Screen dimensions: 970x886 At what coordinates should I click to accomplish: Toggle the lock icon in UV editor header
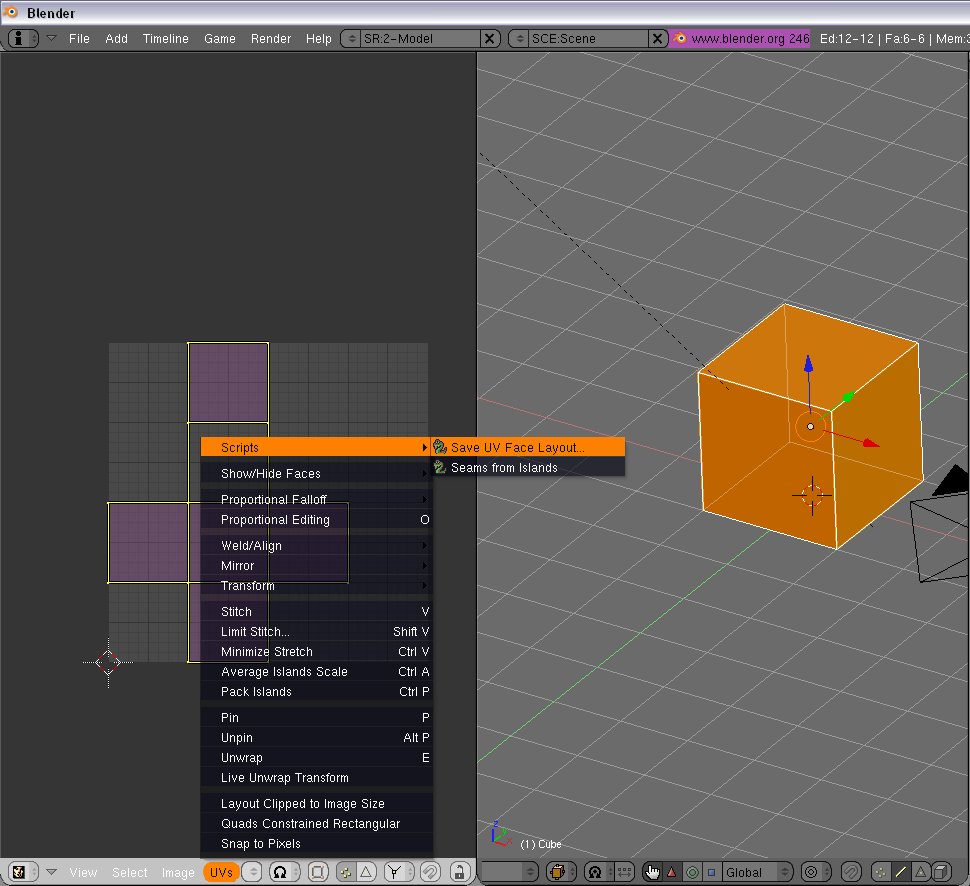point(459,872)
